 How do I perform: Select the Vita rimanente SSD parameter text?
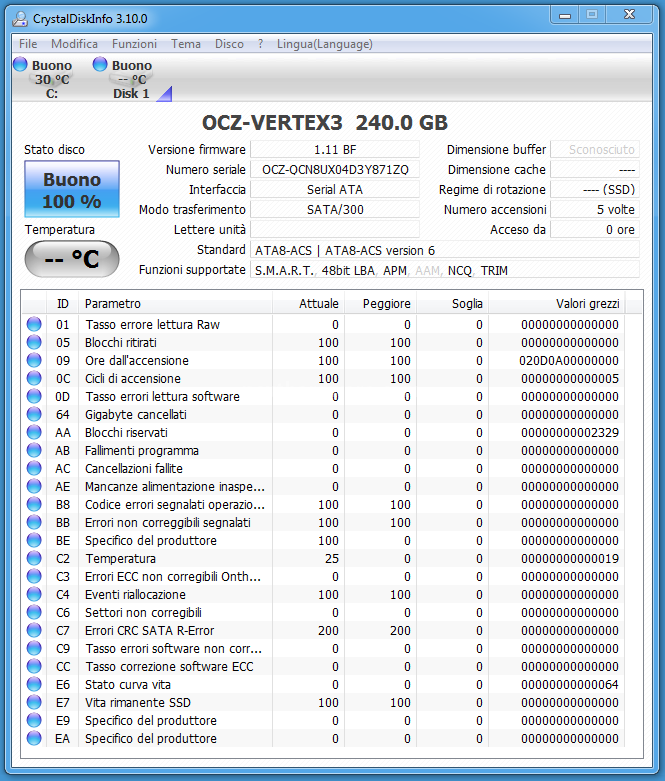(137, 702)
